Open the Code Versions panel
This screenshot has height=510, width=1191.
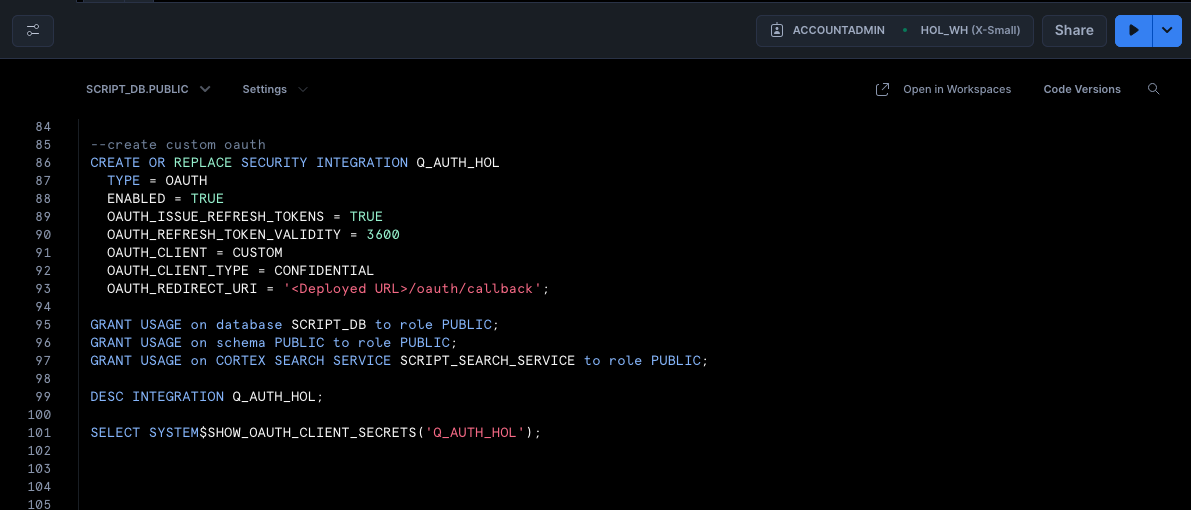click(1082, 89)
